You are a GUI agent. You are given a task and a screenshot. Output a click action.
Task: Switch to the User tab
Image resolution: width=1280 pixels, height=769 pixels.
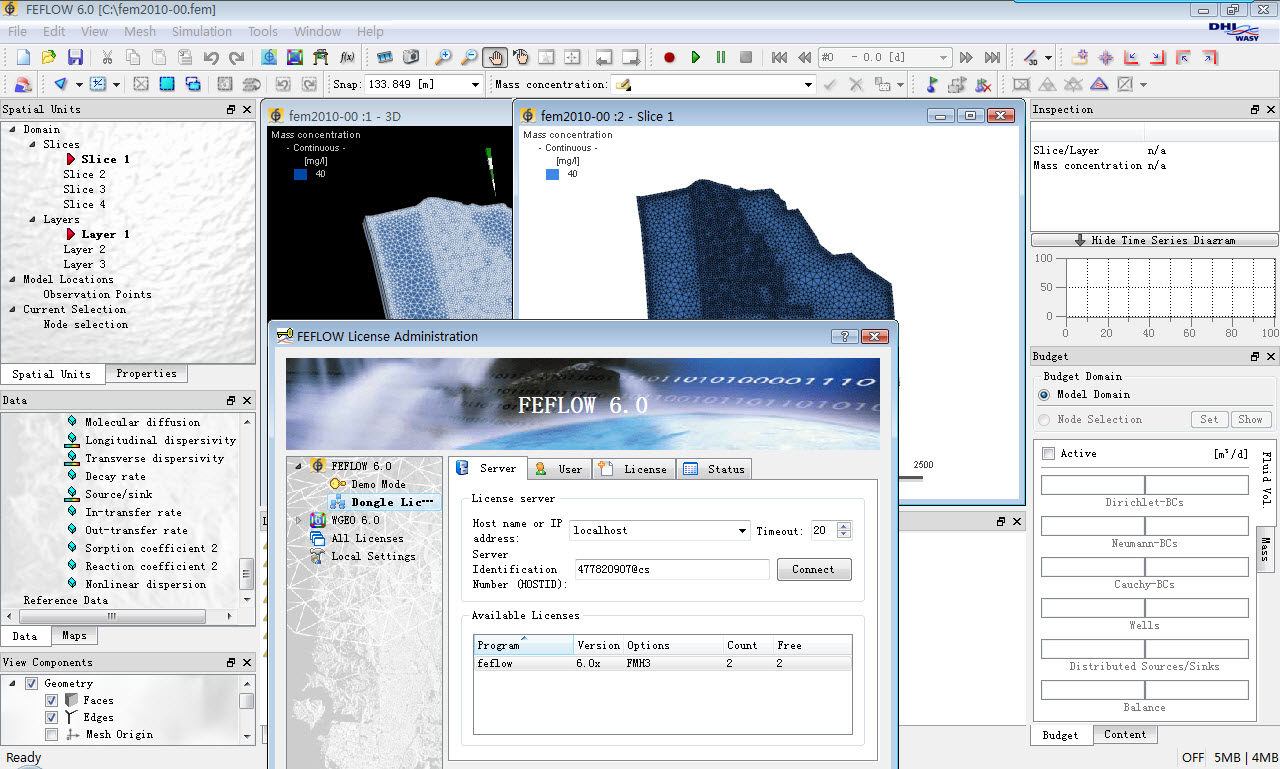pyautogui.click(x=559, y=469)
